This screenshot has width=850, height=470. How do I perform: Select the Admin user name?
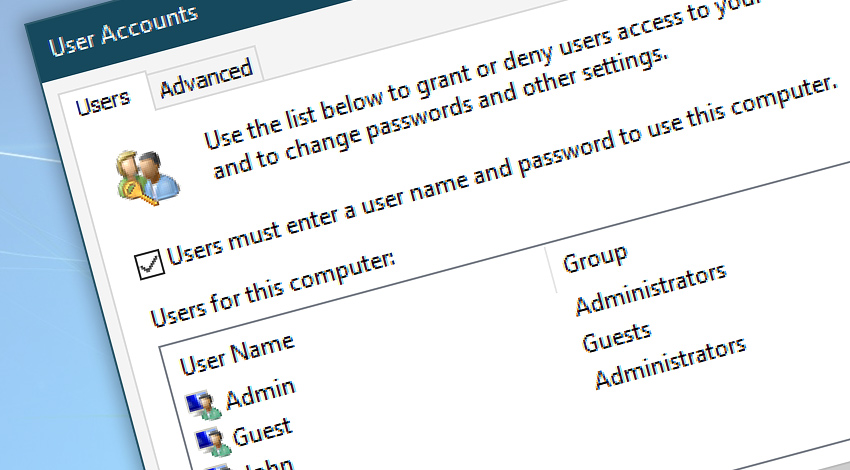(260, 394)
